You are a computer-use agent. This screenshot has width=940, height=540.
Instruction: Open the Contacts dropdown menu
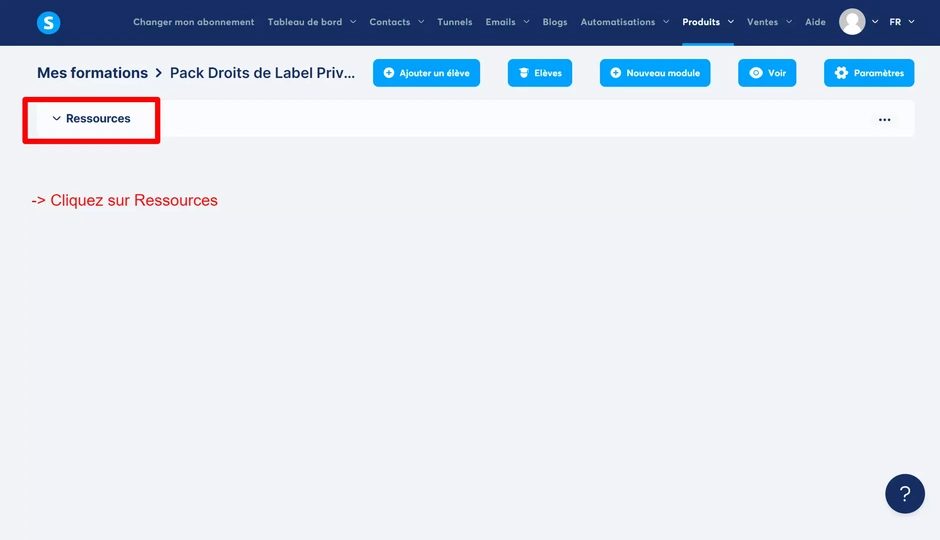396,22
